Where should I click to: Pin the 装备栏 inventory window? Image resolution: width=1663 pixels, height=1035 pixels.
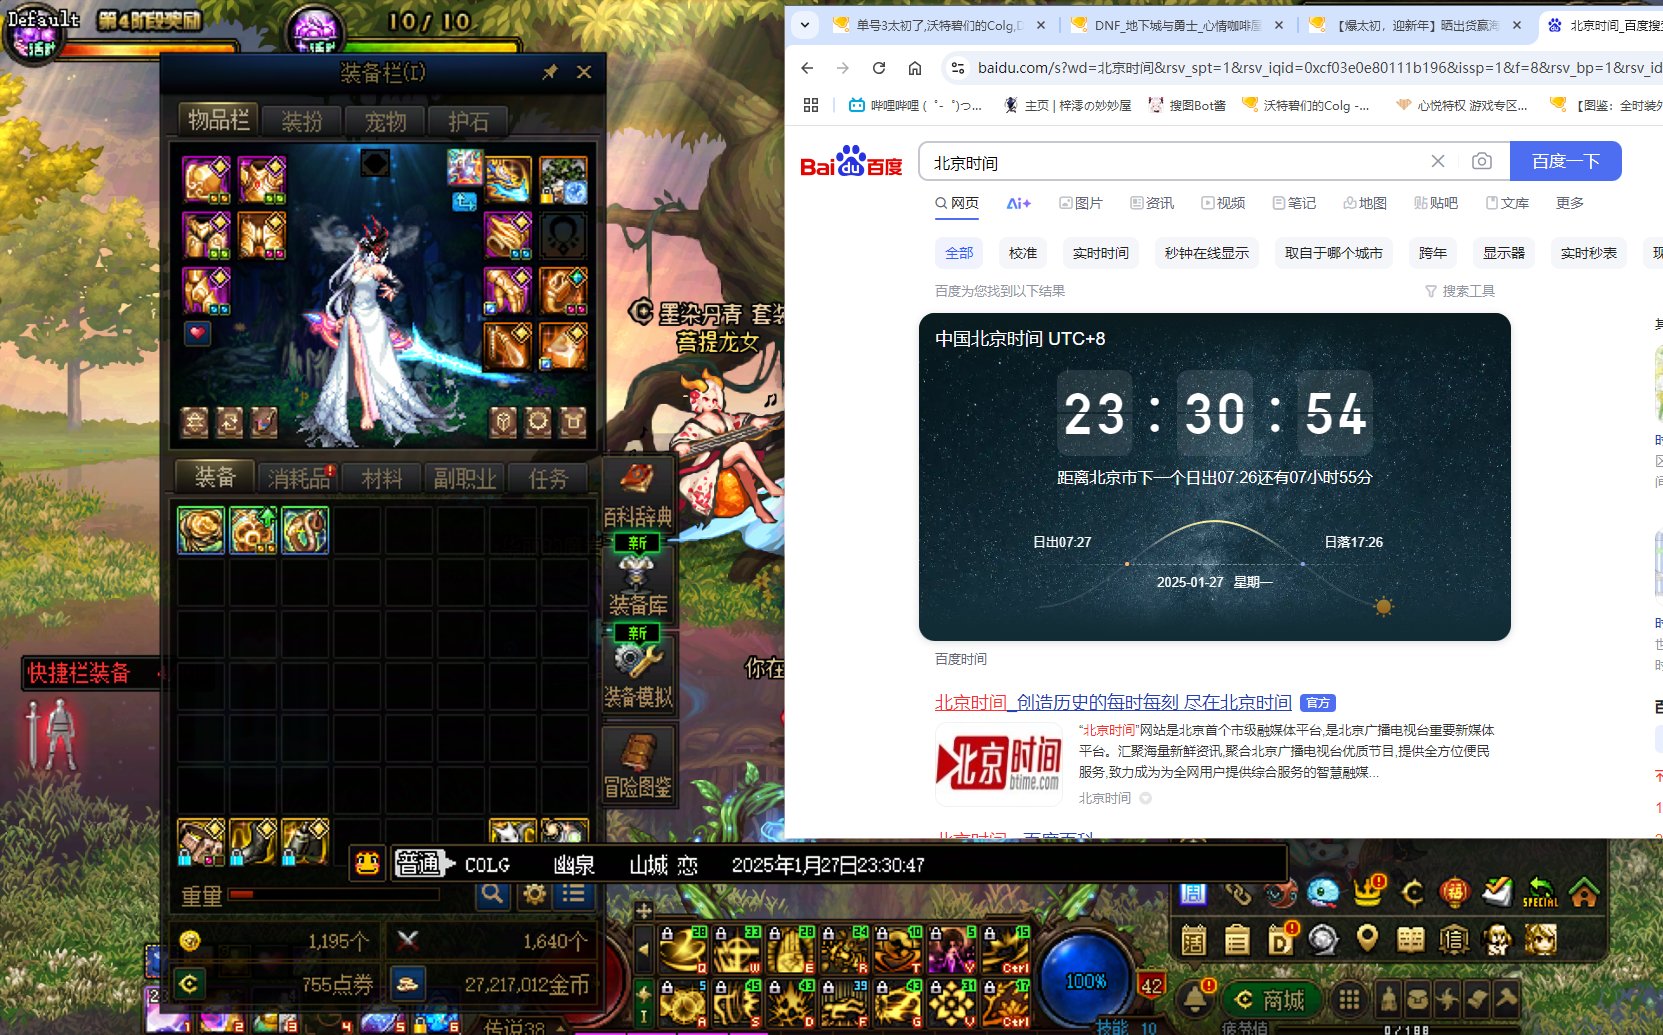(x=550, y=72)
